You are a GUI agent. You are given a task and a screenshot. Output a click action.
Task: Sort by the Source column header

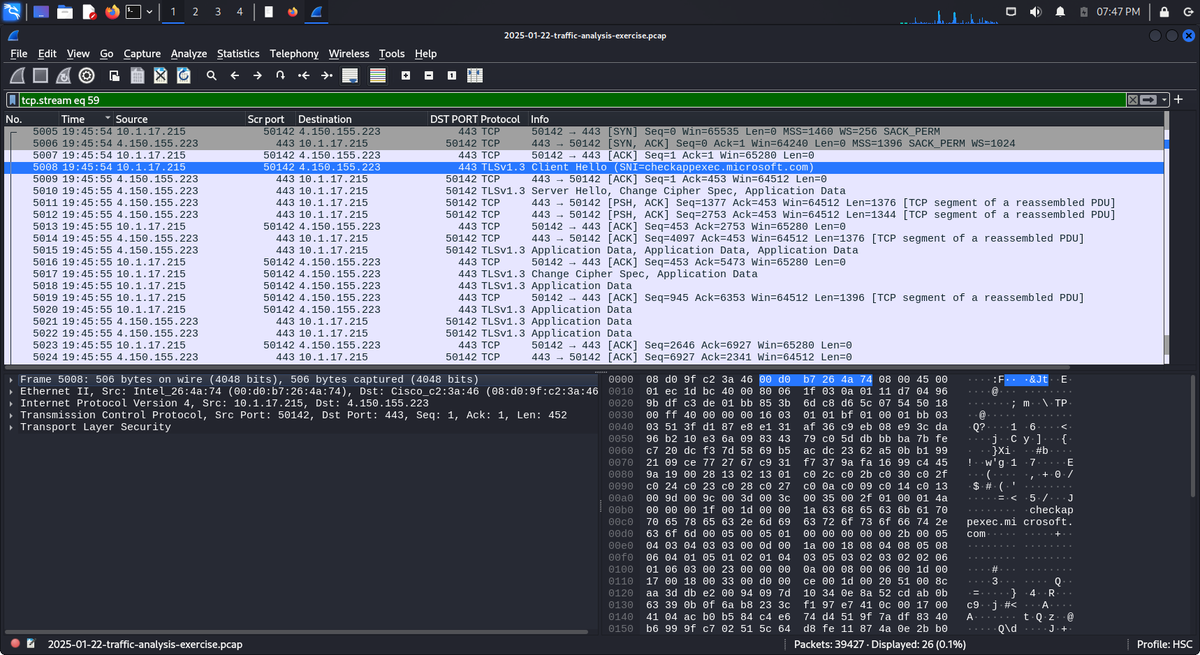(x=179, y=119)
